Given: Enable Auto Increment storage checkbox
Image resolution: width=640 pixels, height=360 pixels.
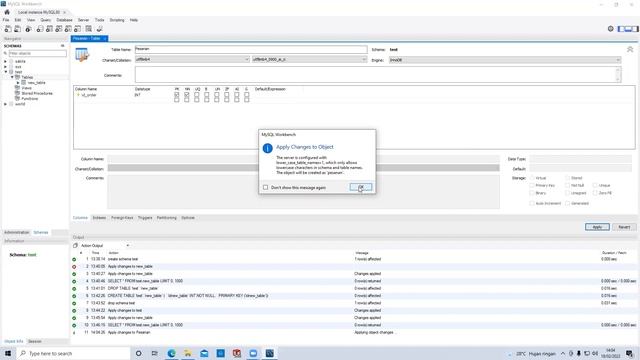Looking at the screenshot, I should coord(532,203).
